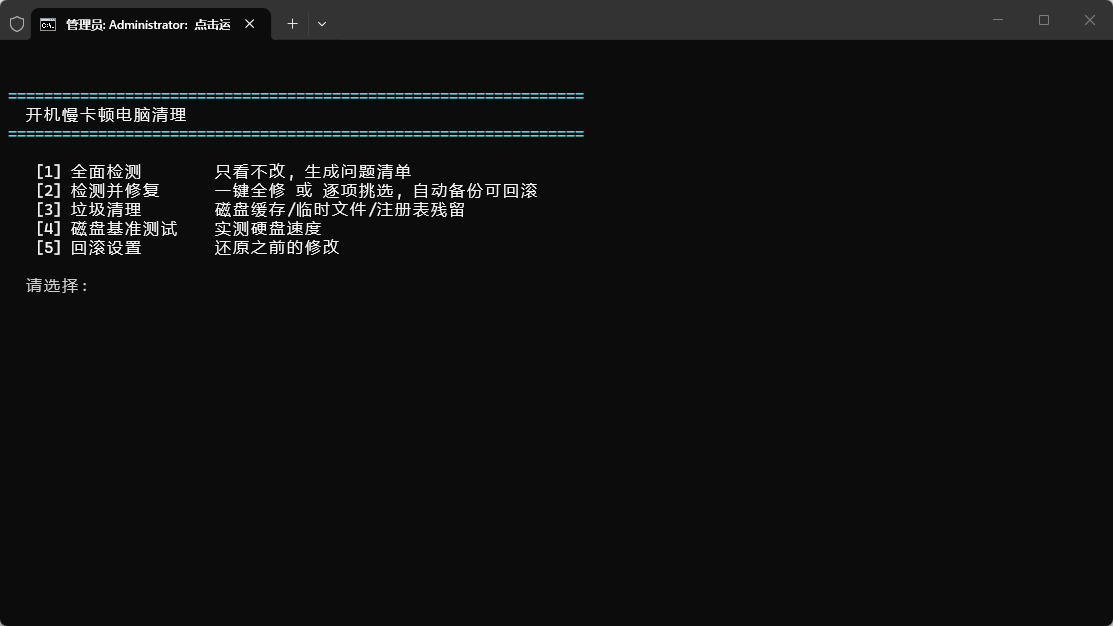Screen dimensions: 1113x626
Task: Click menu option [4] 磁盘基准测试
Action: (x=106, y=229)
